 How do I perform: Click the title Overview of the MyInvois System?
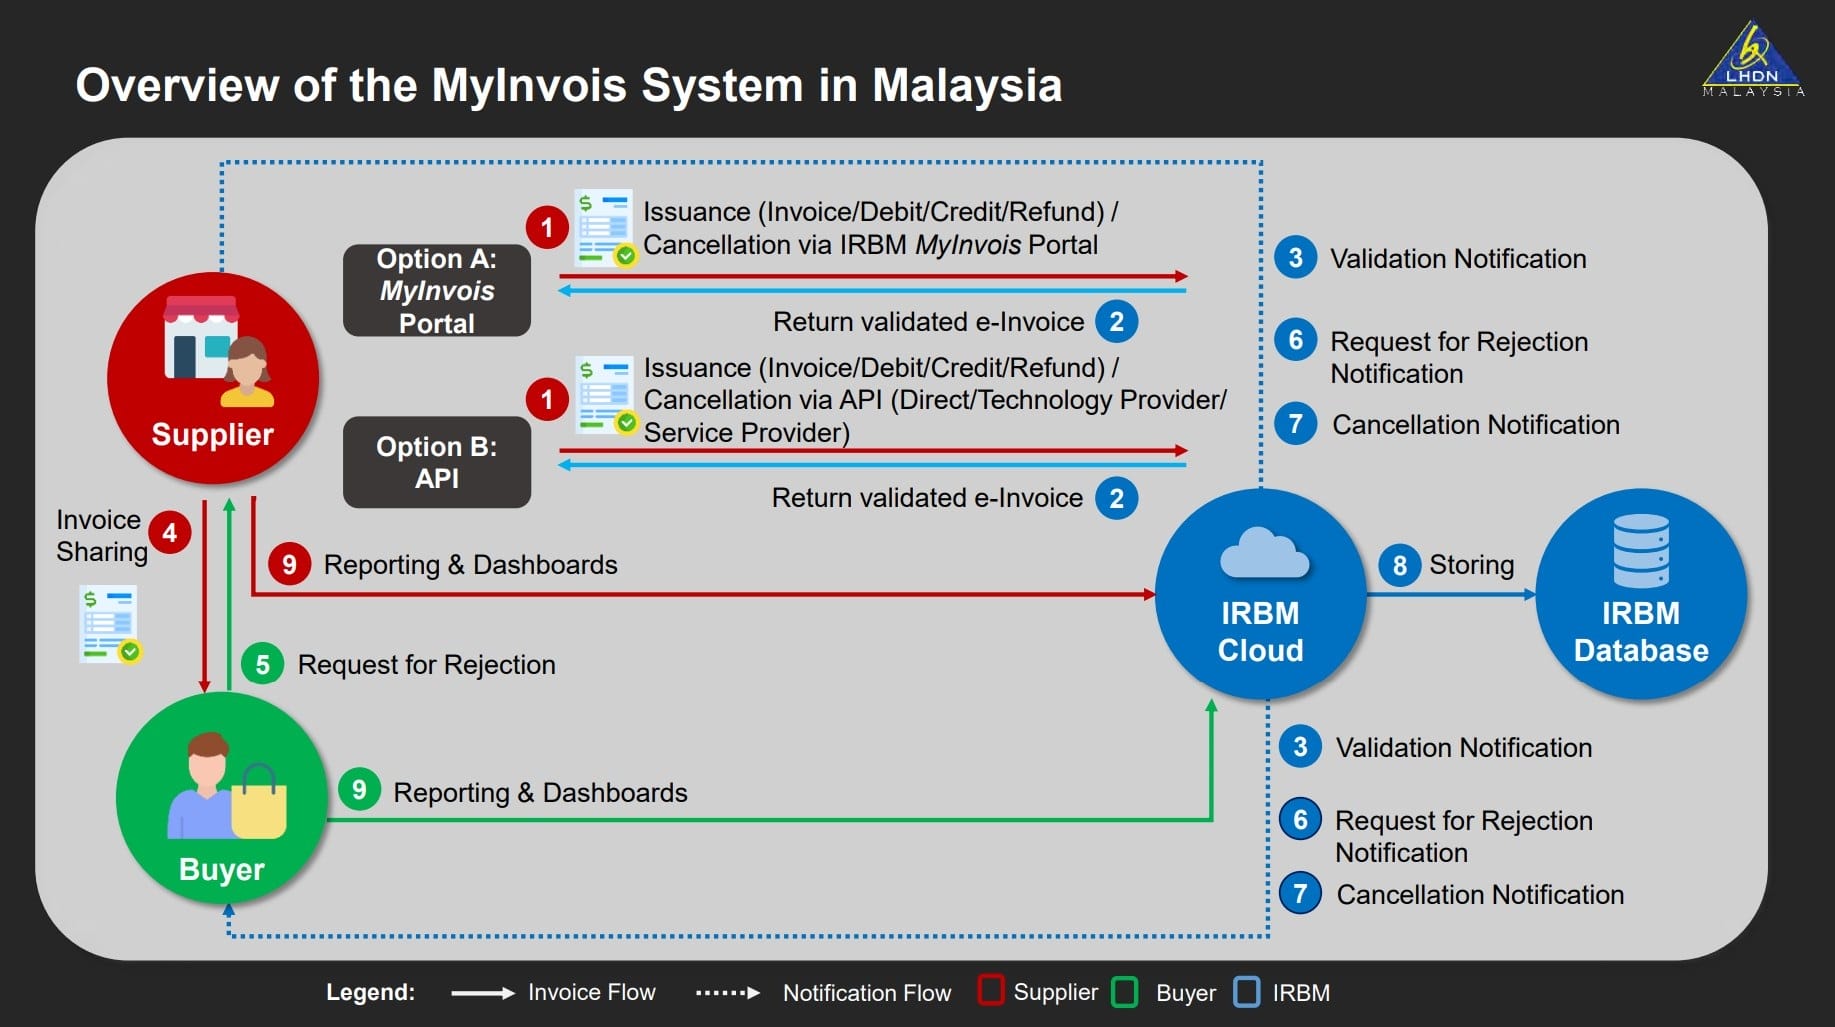(x=569, y=86)
